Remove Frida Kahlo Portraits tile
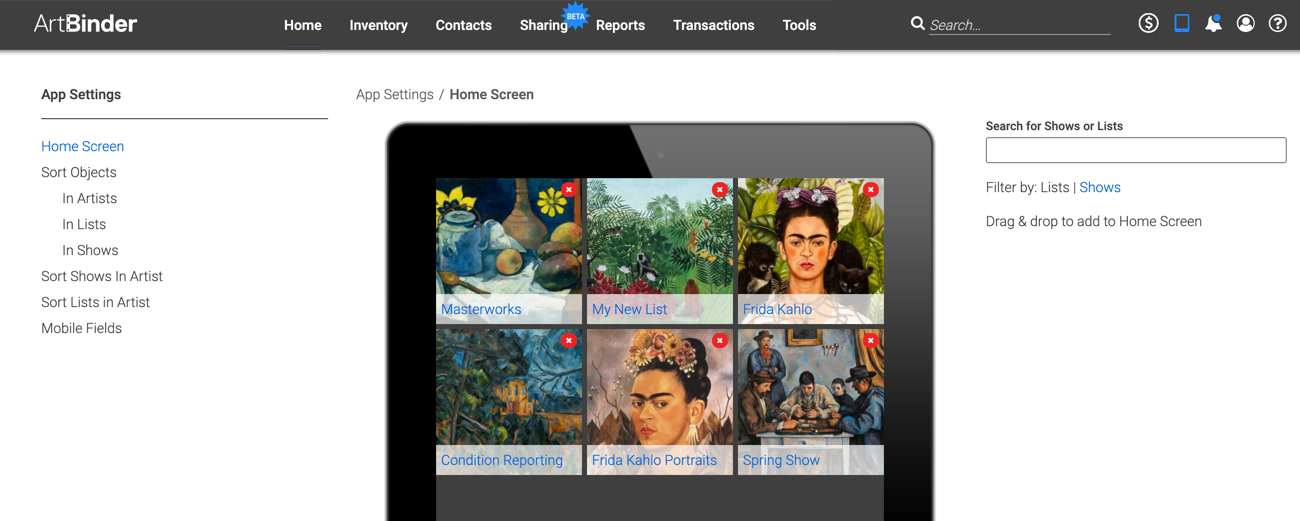Image resolution: width=1300 pixels, height=521 pixels. click(x=719, y=340)
